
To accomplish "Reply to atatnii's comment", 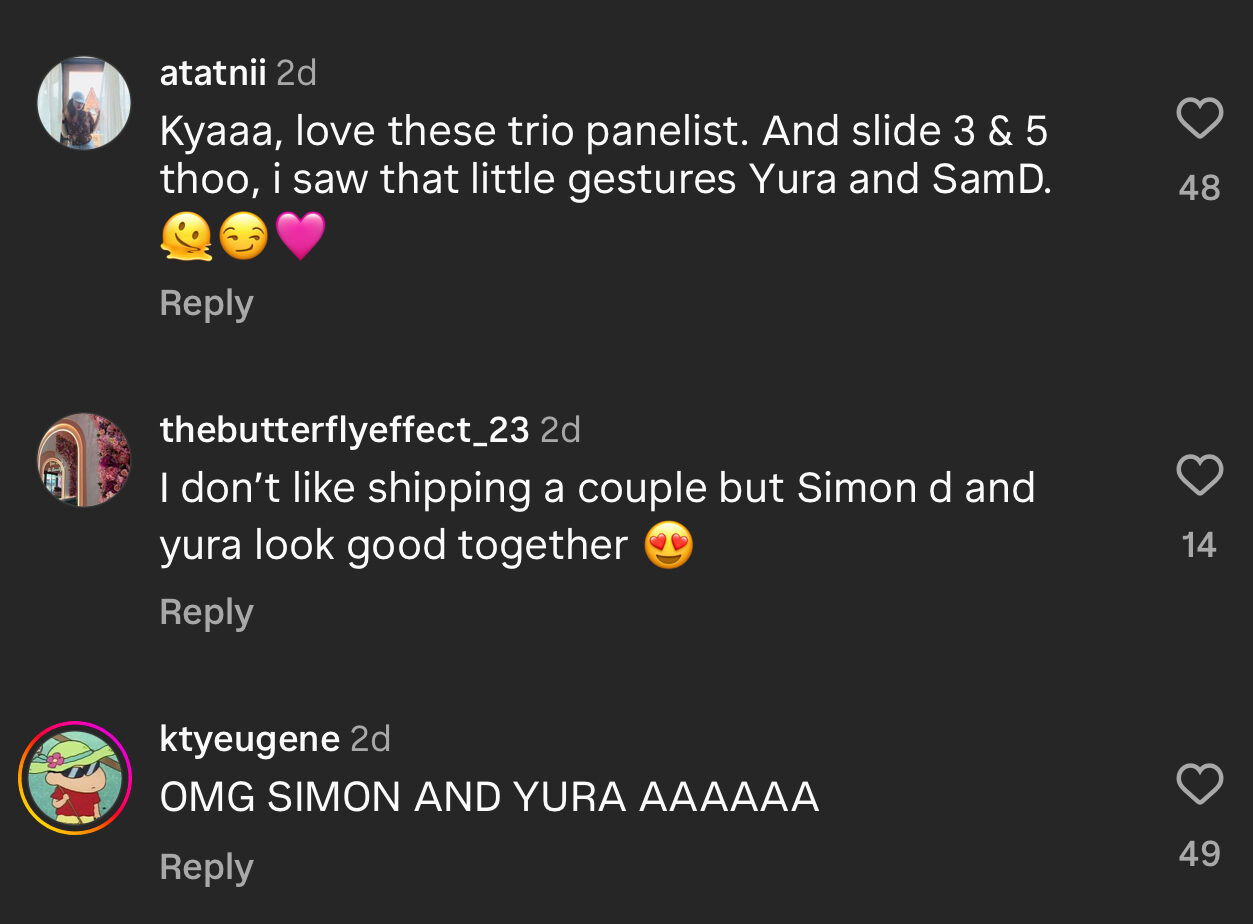I will (206, 303).
